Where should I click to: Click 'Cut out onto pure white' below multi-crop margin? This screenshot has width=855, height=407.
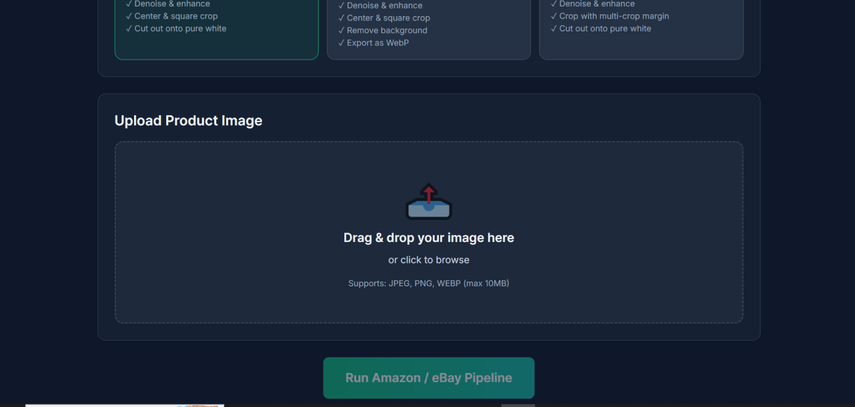coord(601,29)
